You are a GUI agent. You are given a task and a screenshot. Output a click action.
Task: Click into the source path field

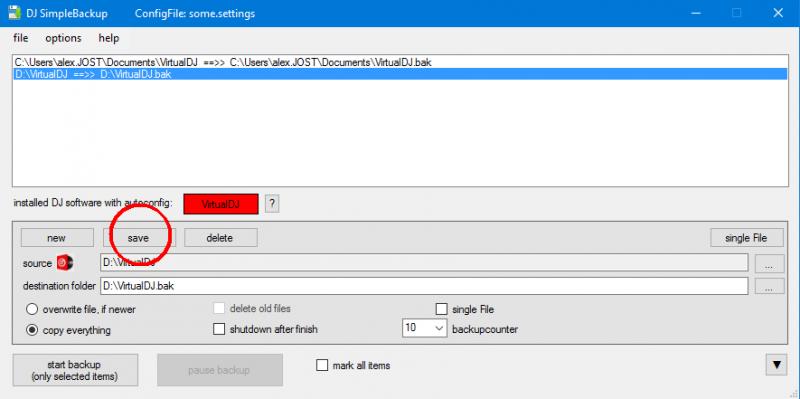(x=424, y=263)
